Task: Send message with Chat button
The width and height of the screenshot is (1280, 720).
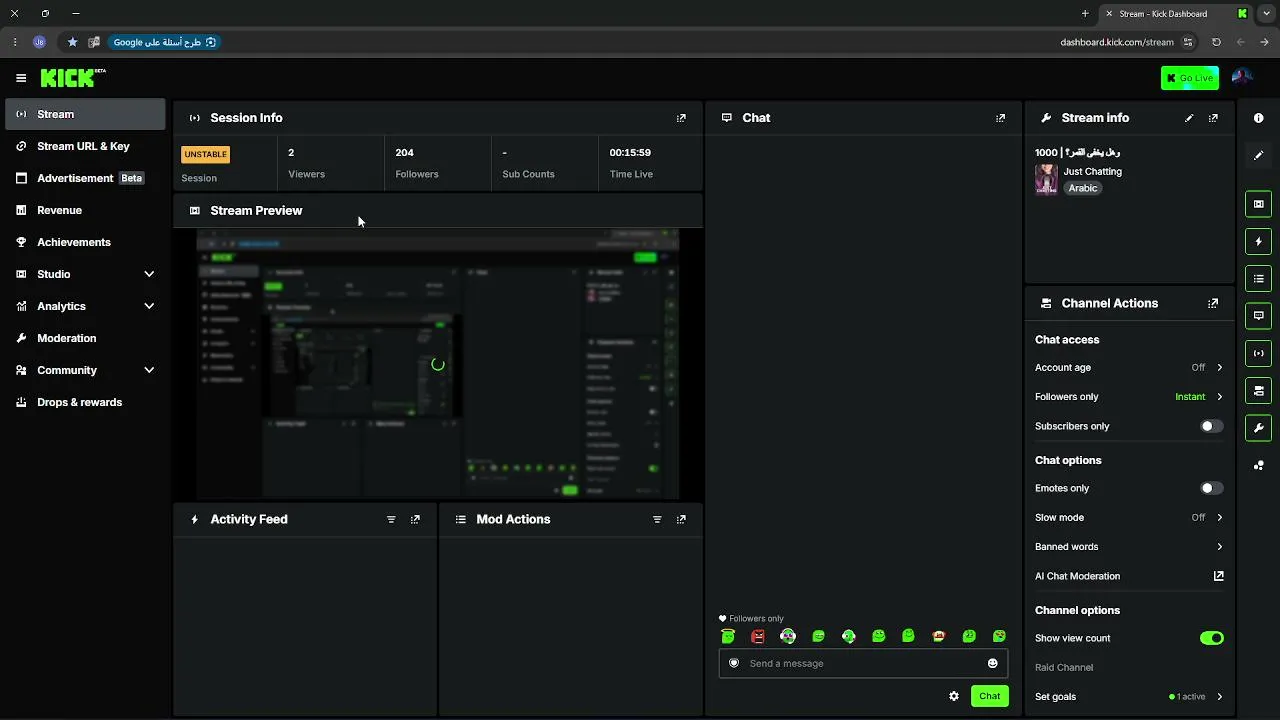Action: tap(989, 696)
